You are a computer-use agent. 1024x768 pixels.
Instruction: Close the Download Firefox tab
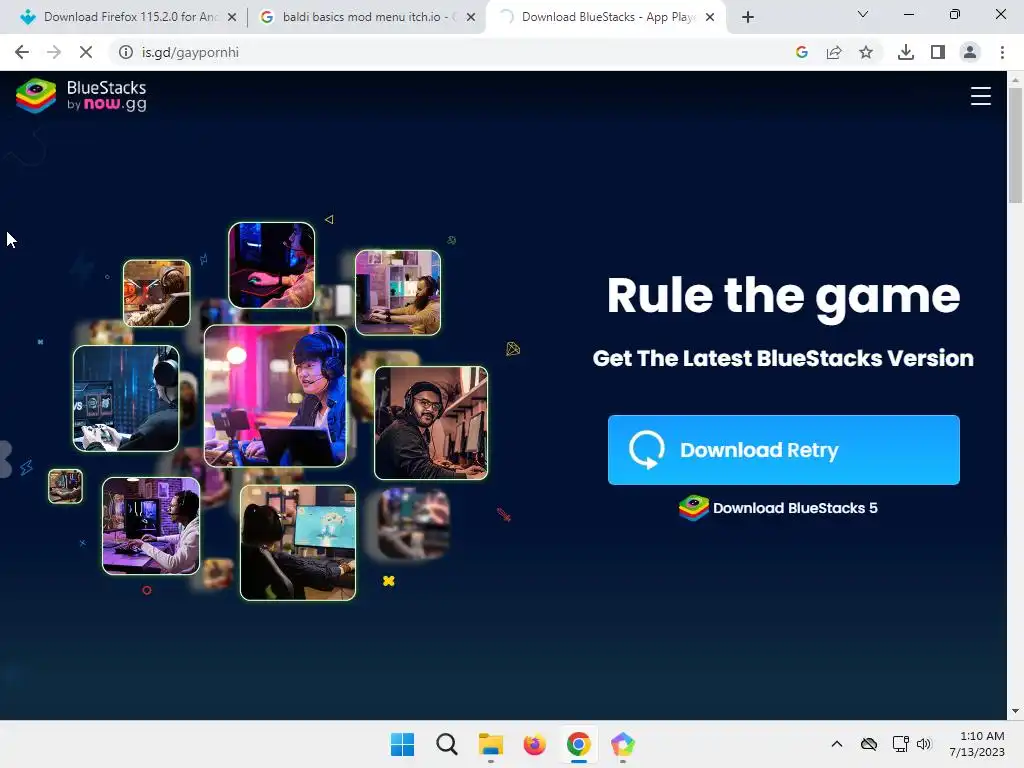[232, 18]
